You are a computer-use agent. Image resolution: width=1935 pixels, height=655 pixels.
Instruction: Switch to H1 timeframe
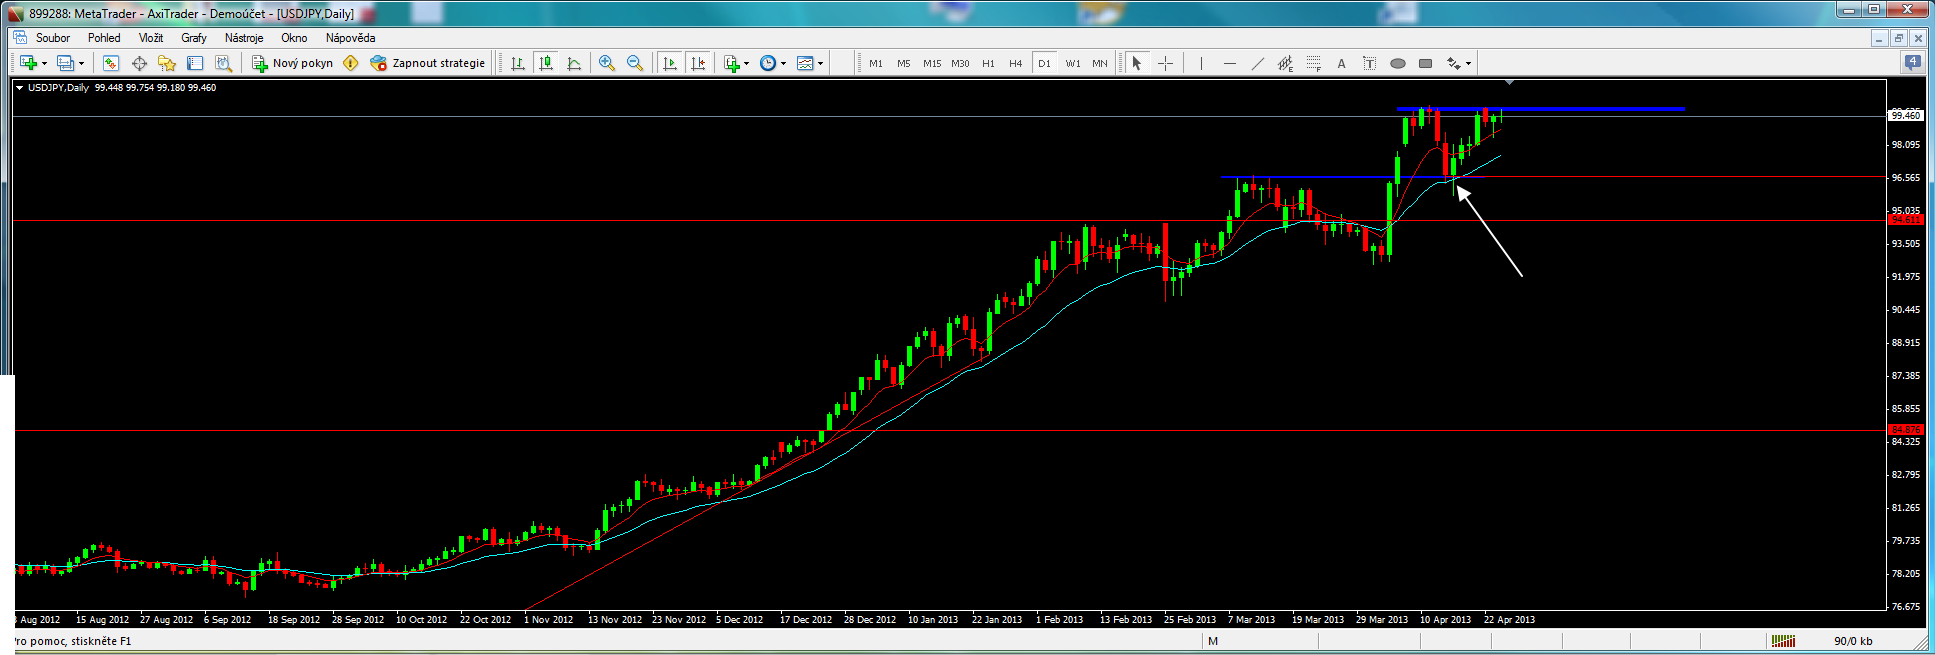[x=988, y=63]
